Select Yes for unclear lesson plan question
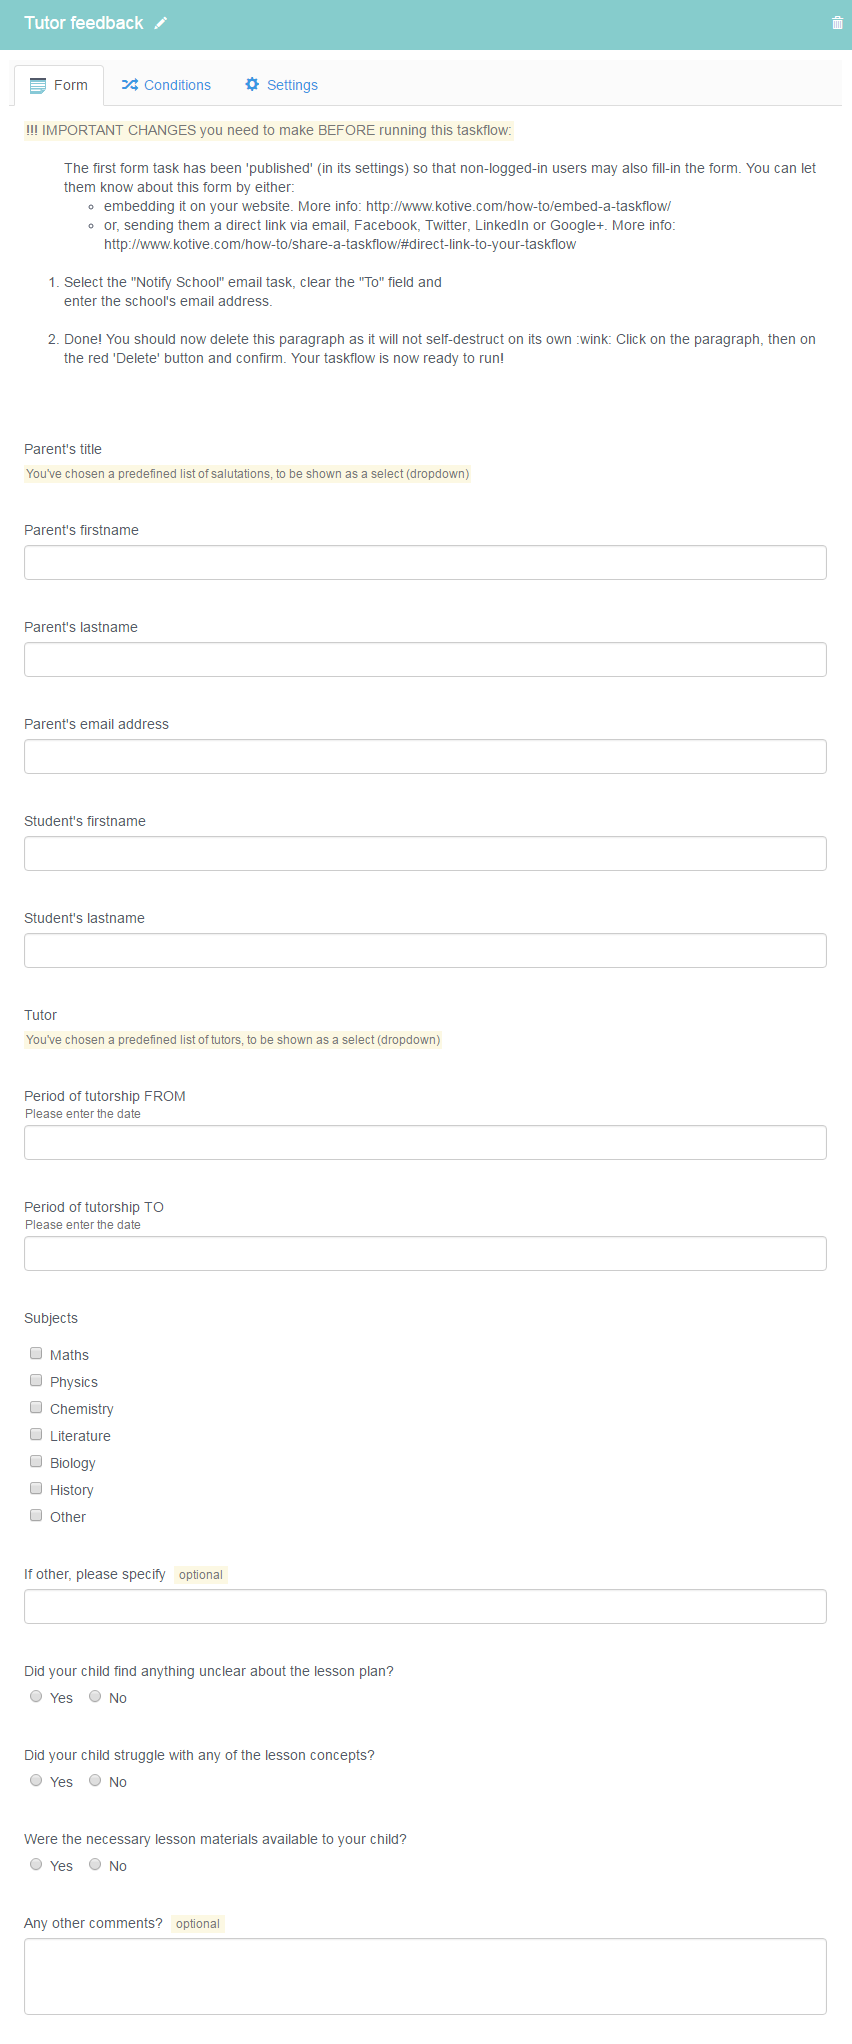Viewport: 852px width, 2044px height. [x=36, y=1696]
